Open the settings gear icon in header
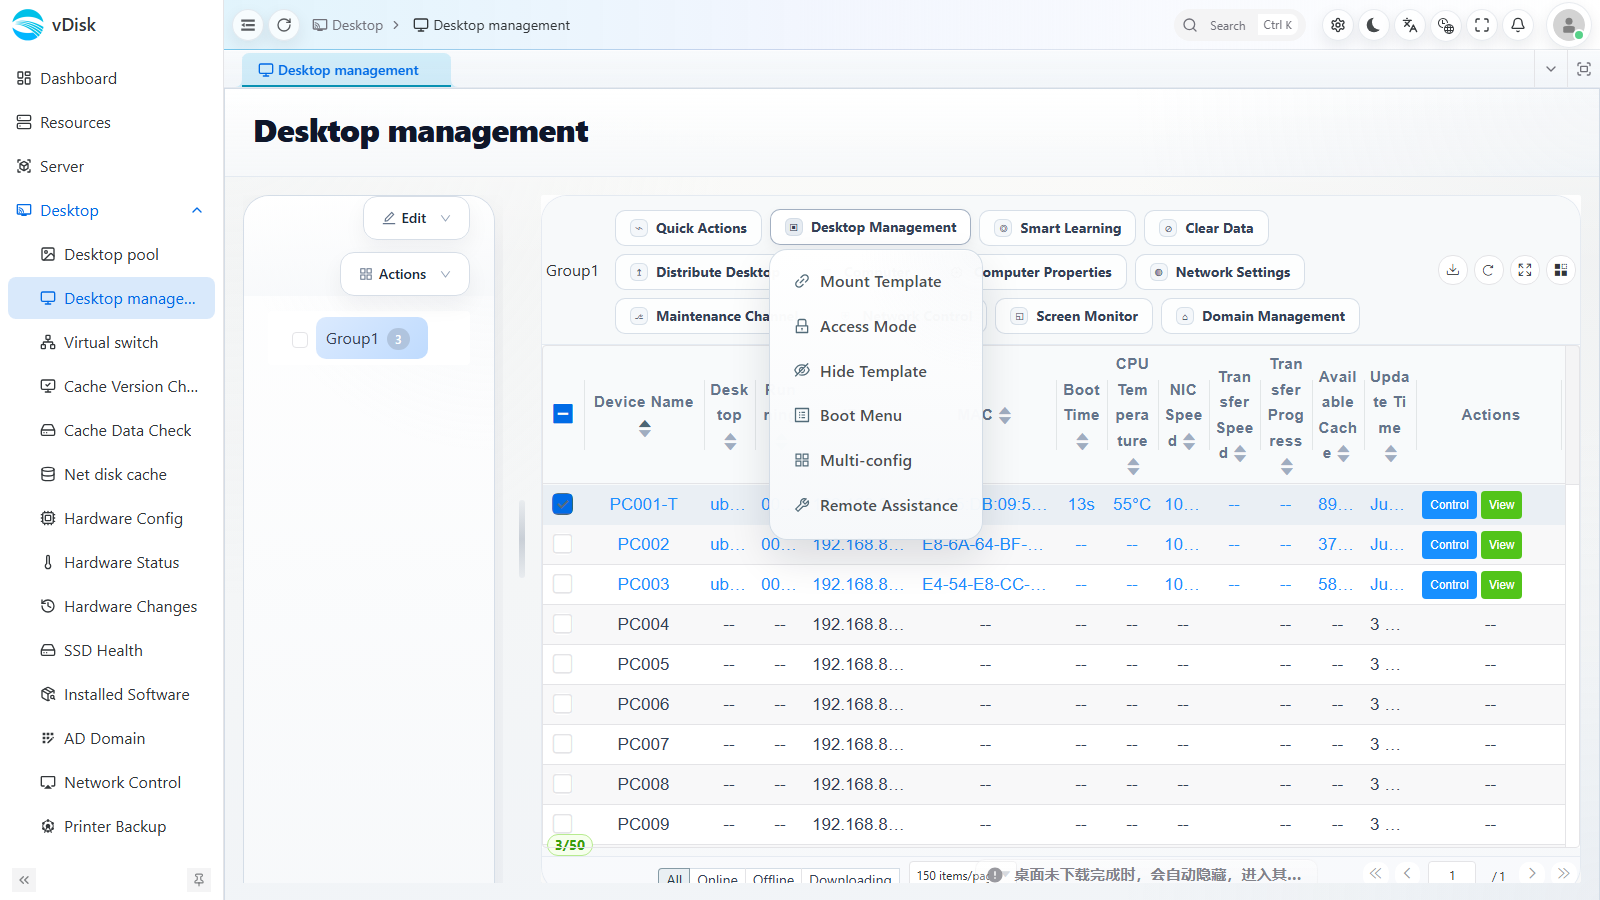The width and height of the screenshot is (1600, 900). (1338, 25)
